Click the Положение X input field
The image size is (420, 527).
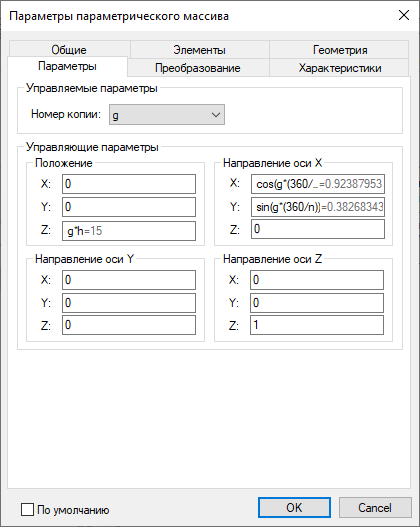[129, 184]
